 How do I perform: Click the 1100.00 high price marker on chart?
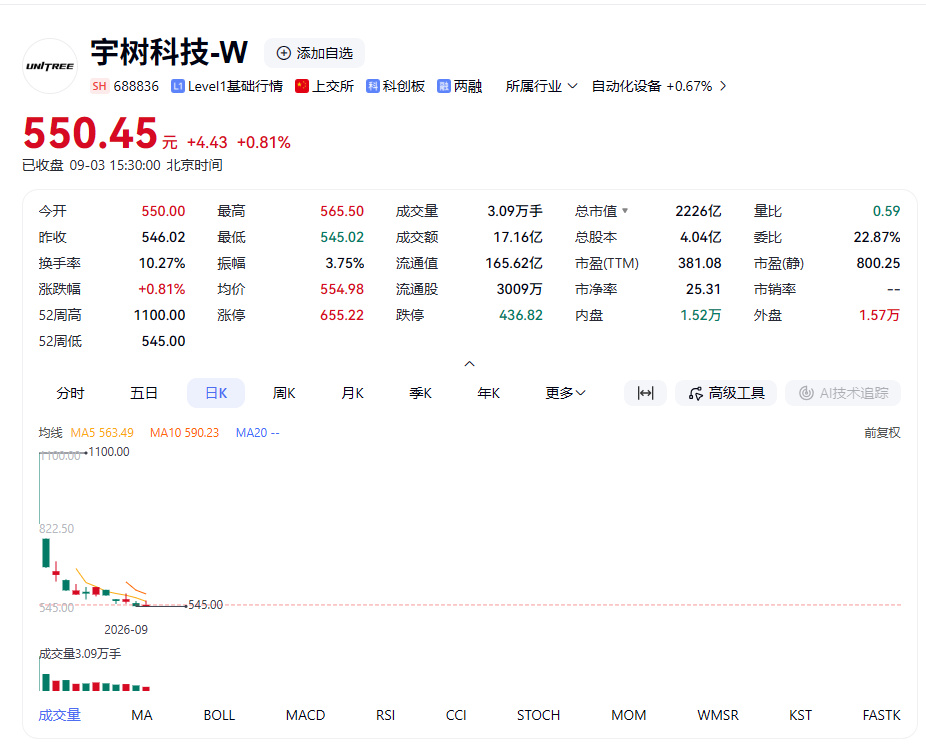pyautogui.click(x=109, y=452)
